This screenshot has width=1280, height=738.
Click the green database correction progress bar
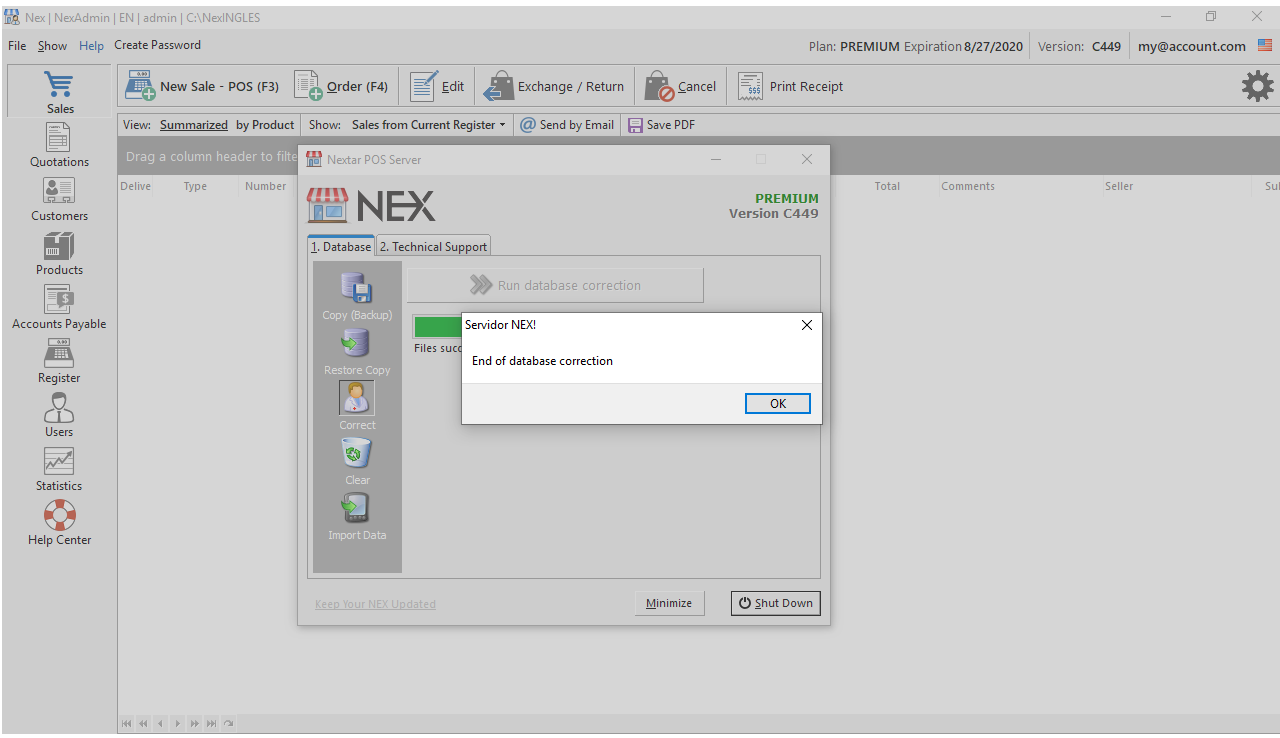click(x=437, y=327)
